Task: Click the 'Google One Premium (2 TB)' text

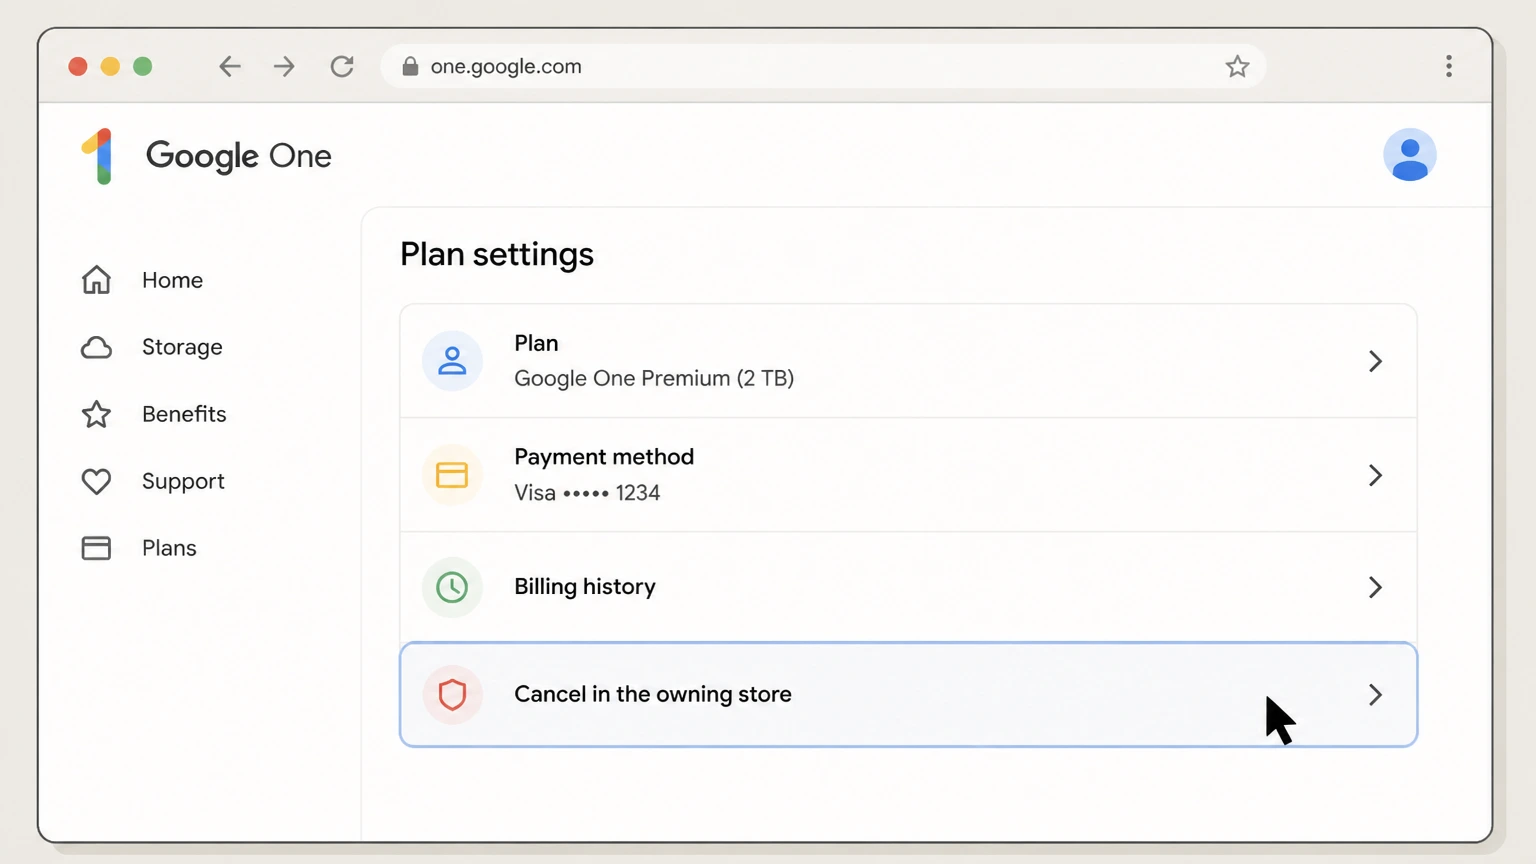Action: tap(654, 378)
